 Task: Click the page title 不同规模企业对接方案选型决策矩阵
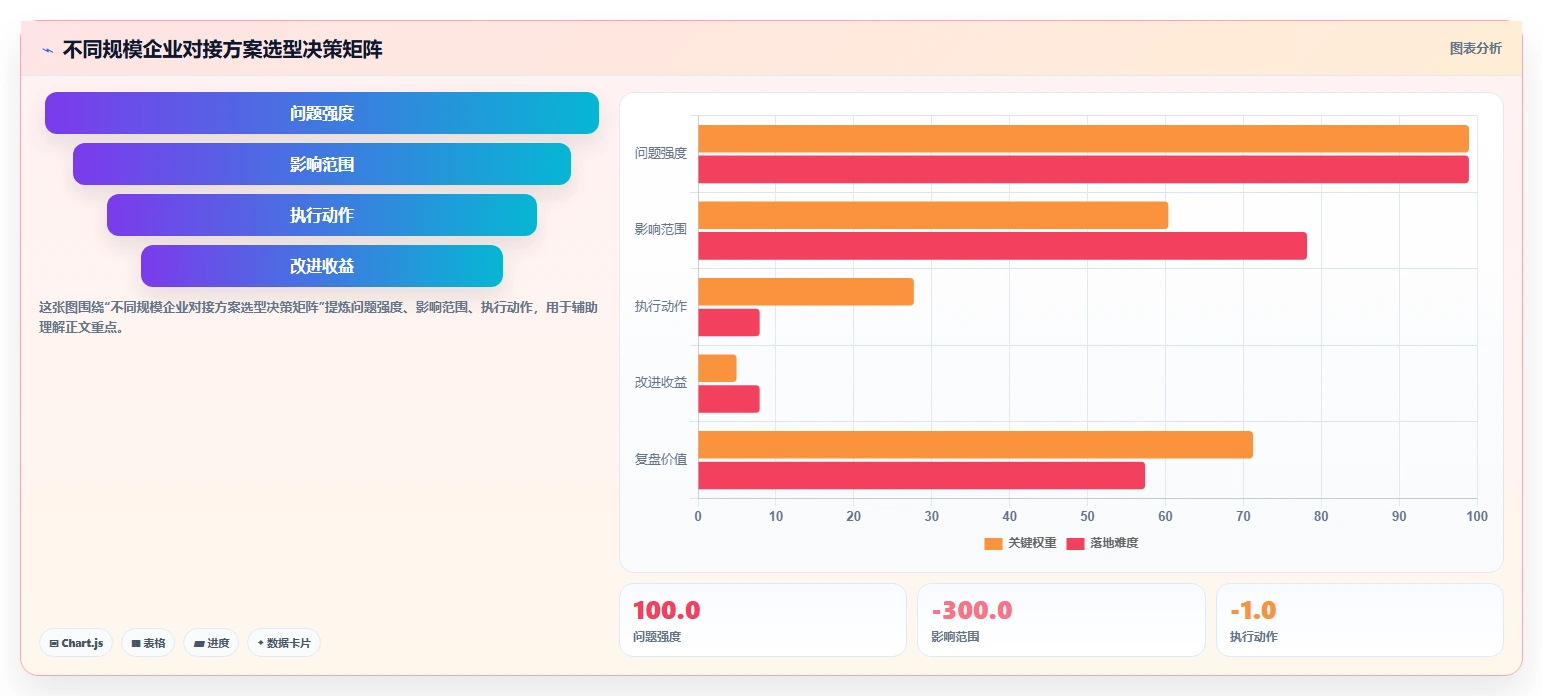click(x=222, y=50)
